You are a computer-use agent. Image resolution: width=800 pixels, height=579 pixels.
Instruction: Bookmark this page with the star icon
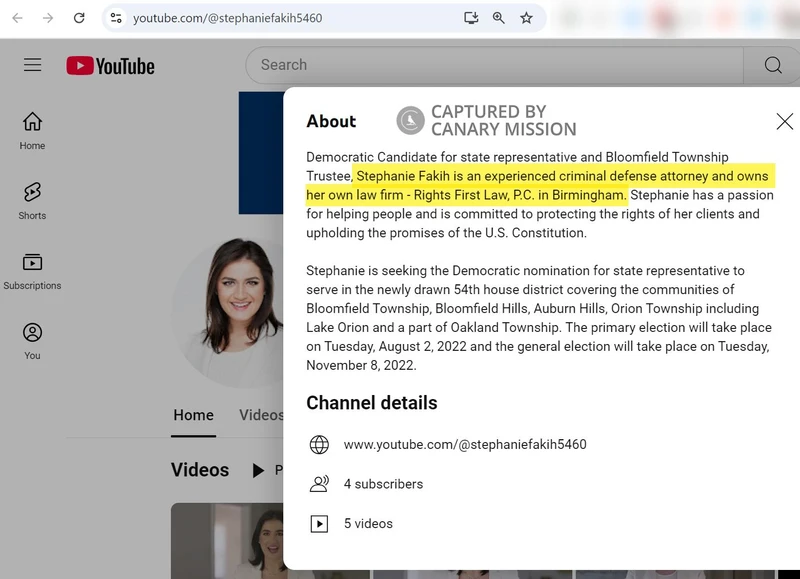click(526, 18)
